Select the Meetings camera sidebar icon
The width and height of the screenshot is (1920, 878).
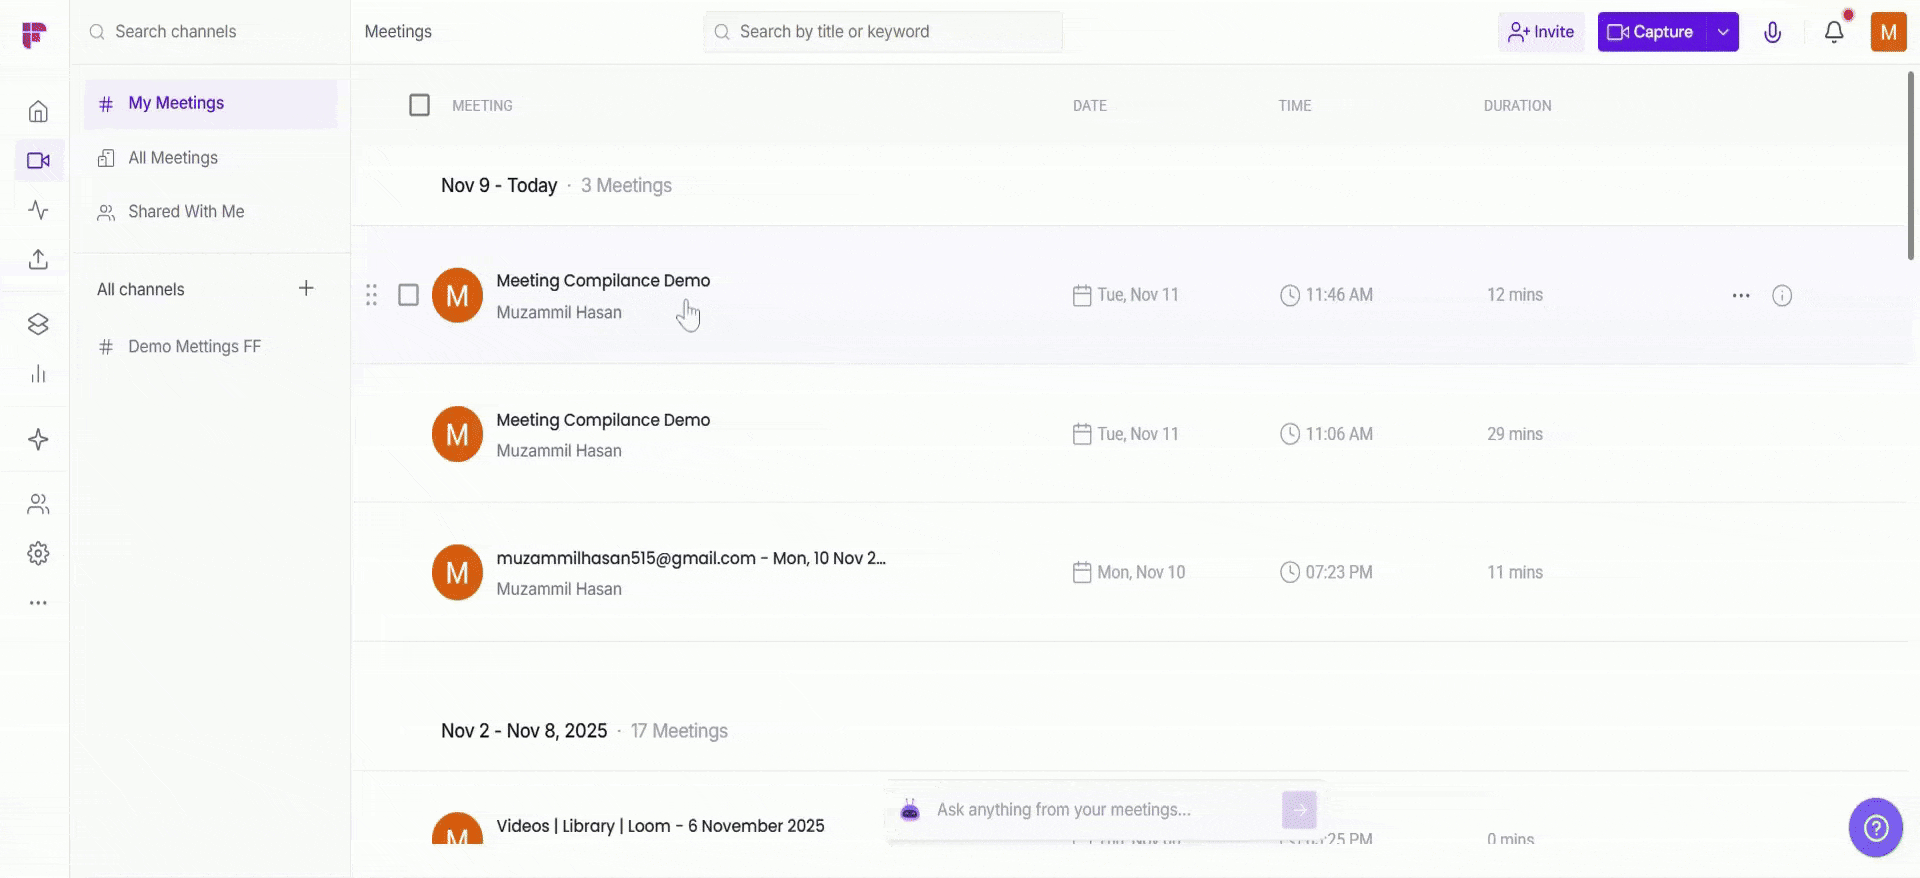[39, 160]
